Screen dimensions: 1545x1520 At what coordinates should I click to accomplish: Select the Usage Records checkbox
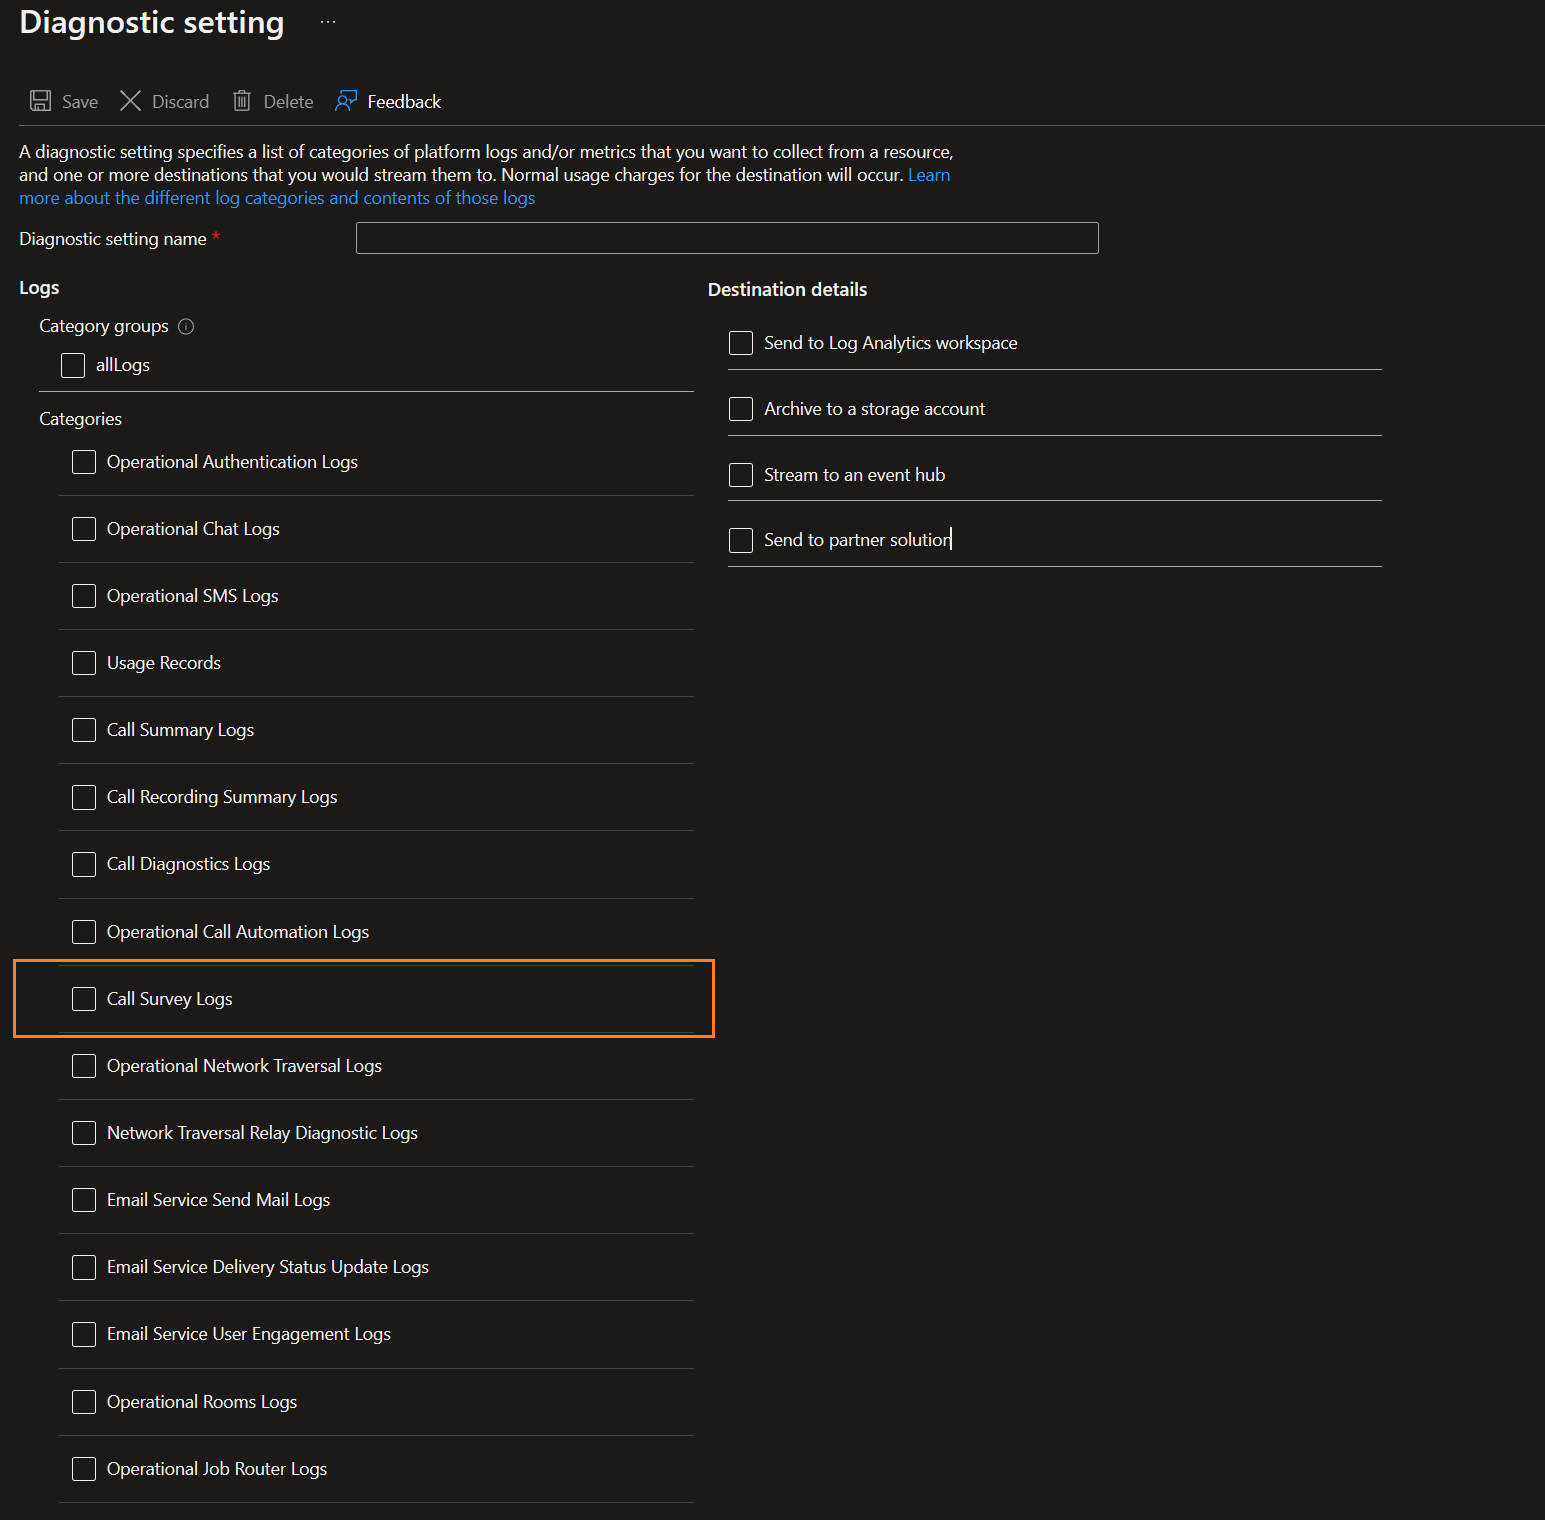tap(84, 663)
